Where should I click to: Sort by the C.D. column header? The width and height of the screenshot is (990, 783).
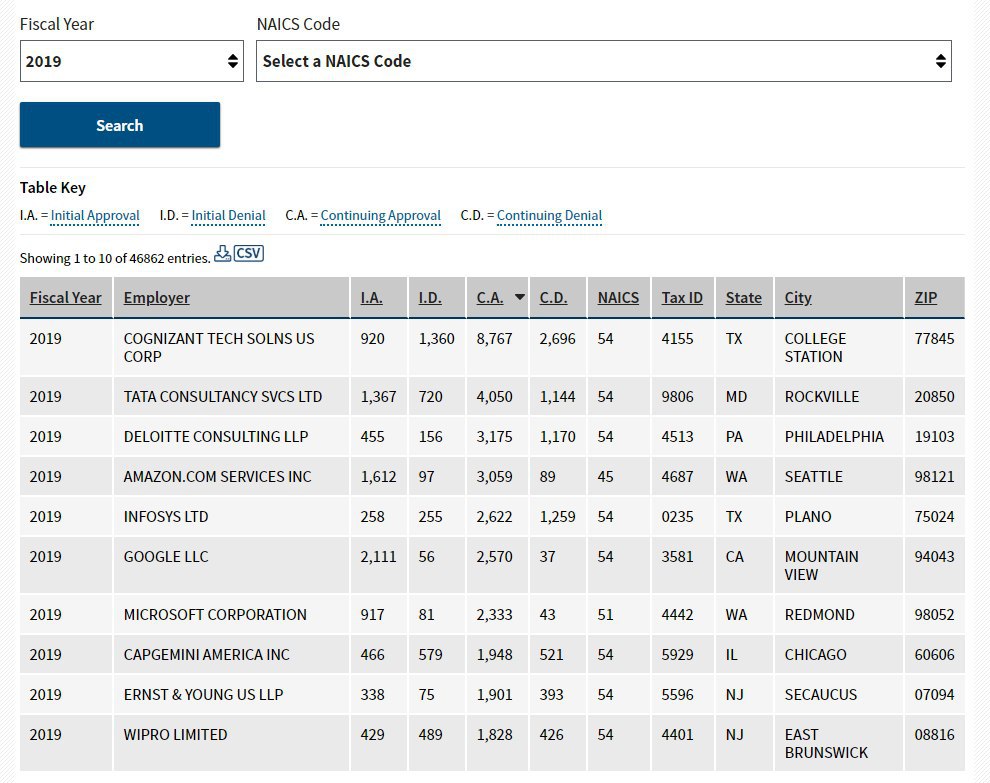click(x=553, y=297)
